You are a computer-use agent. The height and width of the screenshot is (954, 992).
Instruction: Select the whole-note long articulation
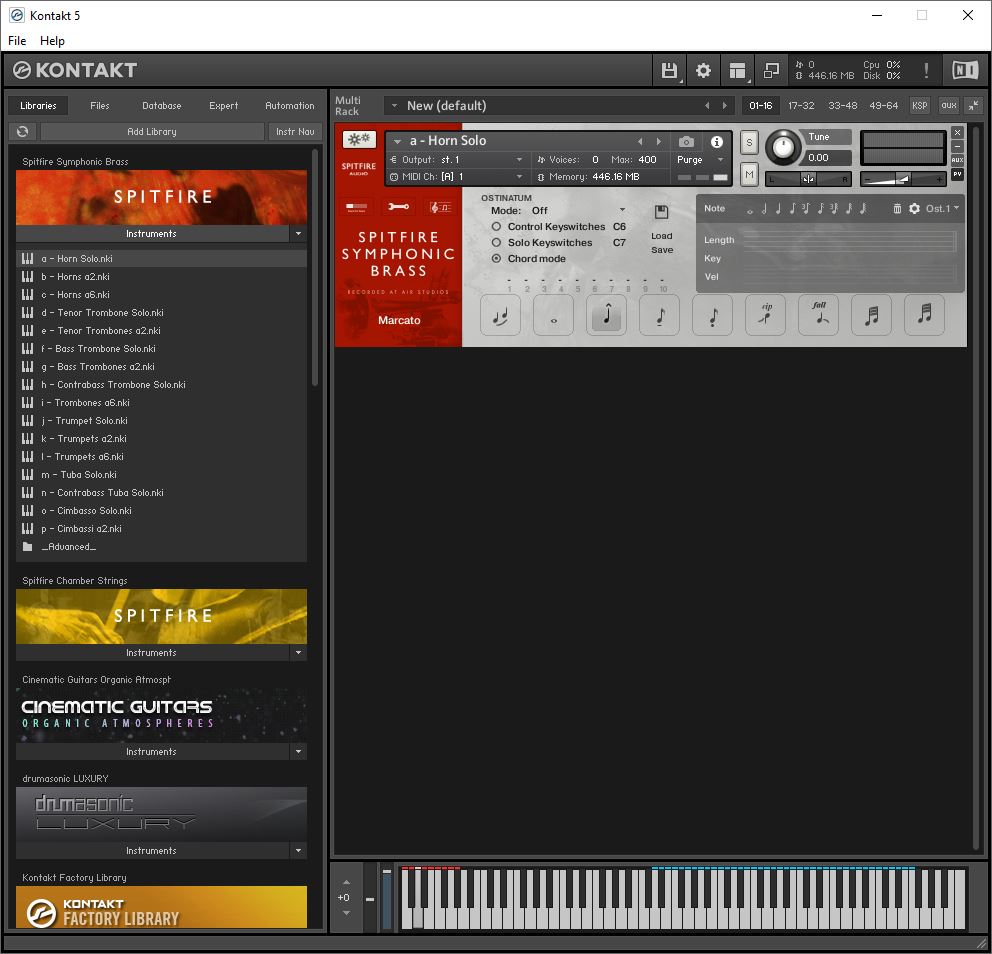(x=554, y=315)
